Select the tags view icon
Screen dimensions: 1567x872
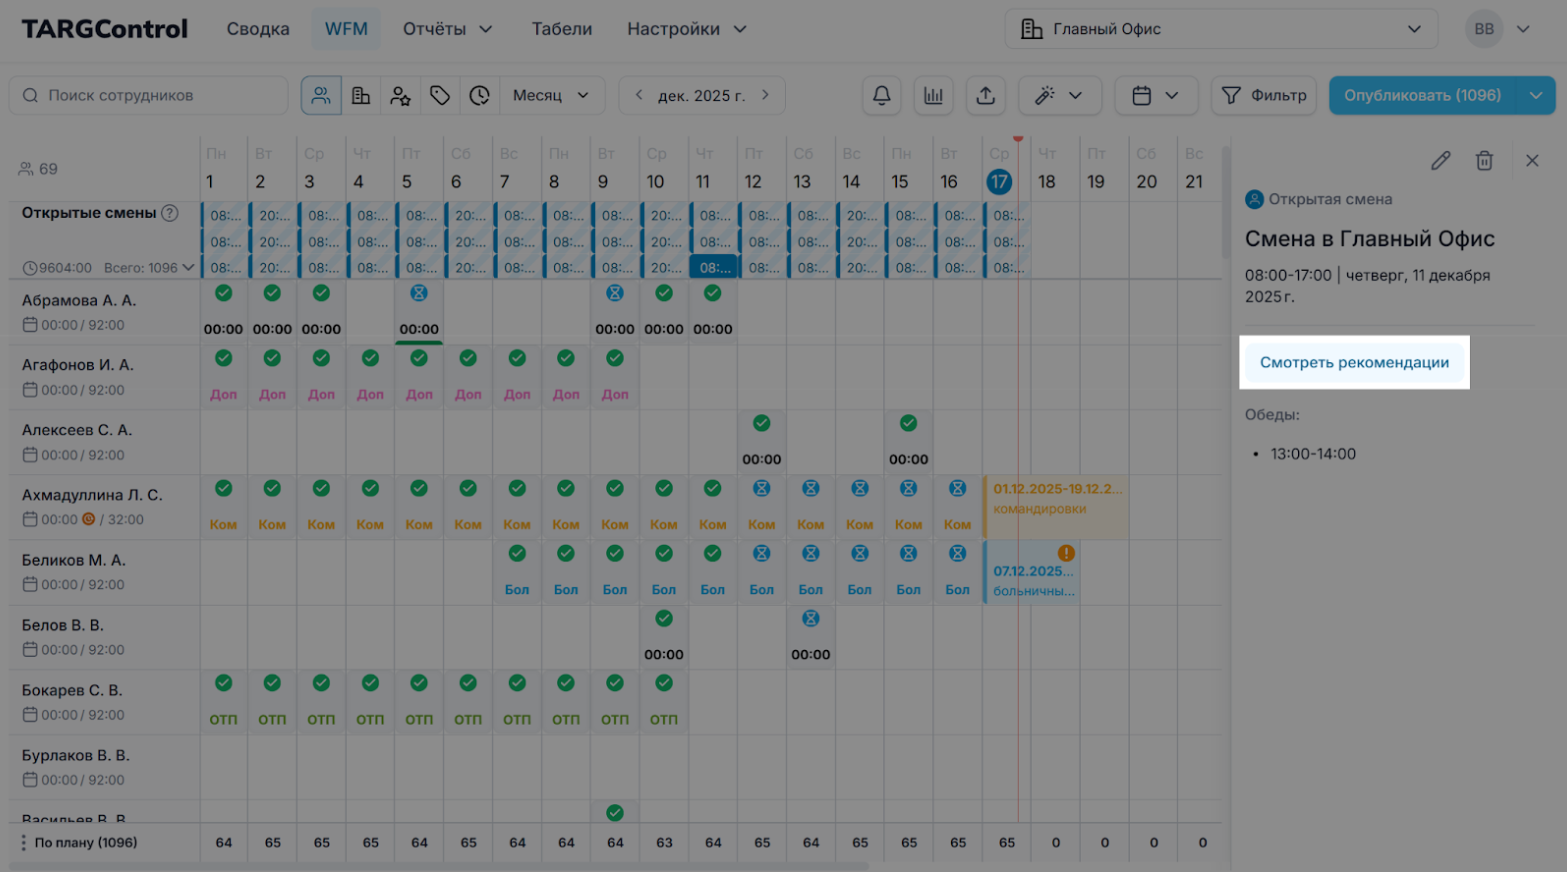pos(440,95)
